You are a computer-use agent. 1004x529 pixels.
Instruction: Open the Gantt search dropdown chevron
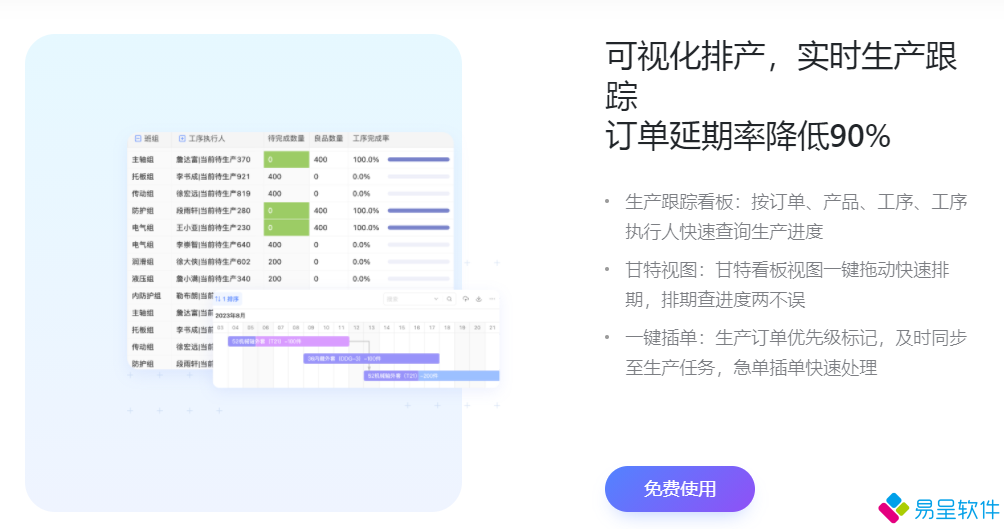(x=436, y=299)
